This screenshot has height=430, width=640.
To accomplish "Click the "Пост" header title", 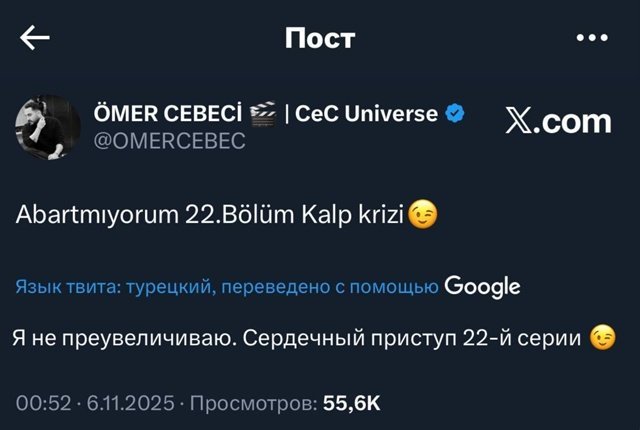I will pyautogui.click(x=319, y=39).
